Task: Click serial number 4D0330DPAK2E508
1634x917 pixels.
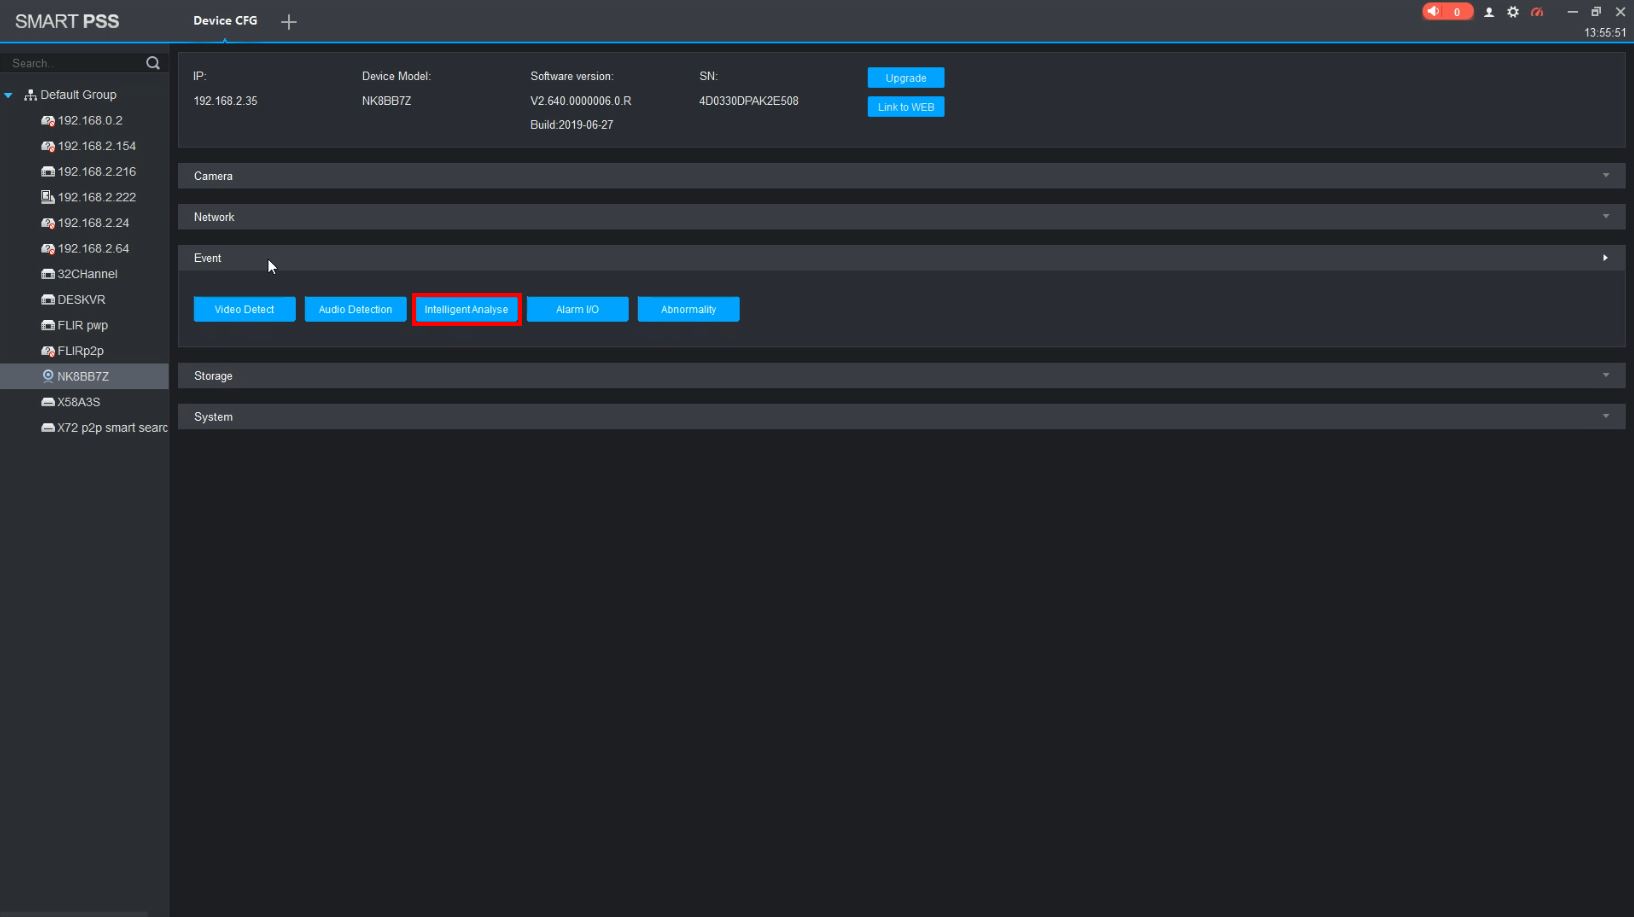Action: (x=749, y=101)
